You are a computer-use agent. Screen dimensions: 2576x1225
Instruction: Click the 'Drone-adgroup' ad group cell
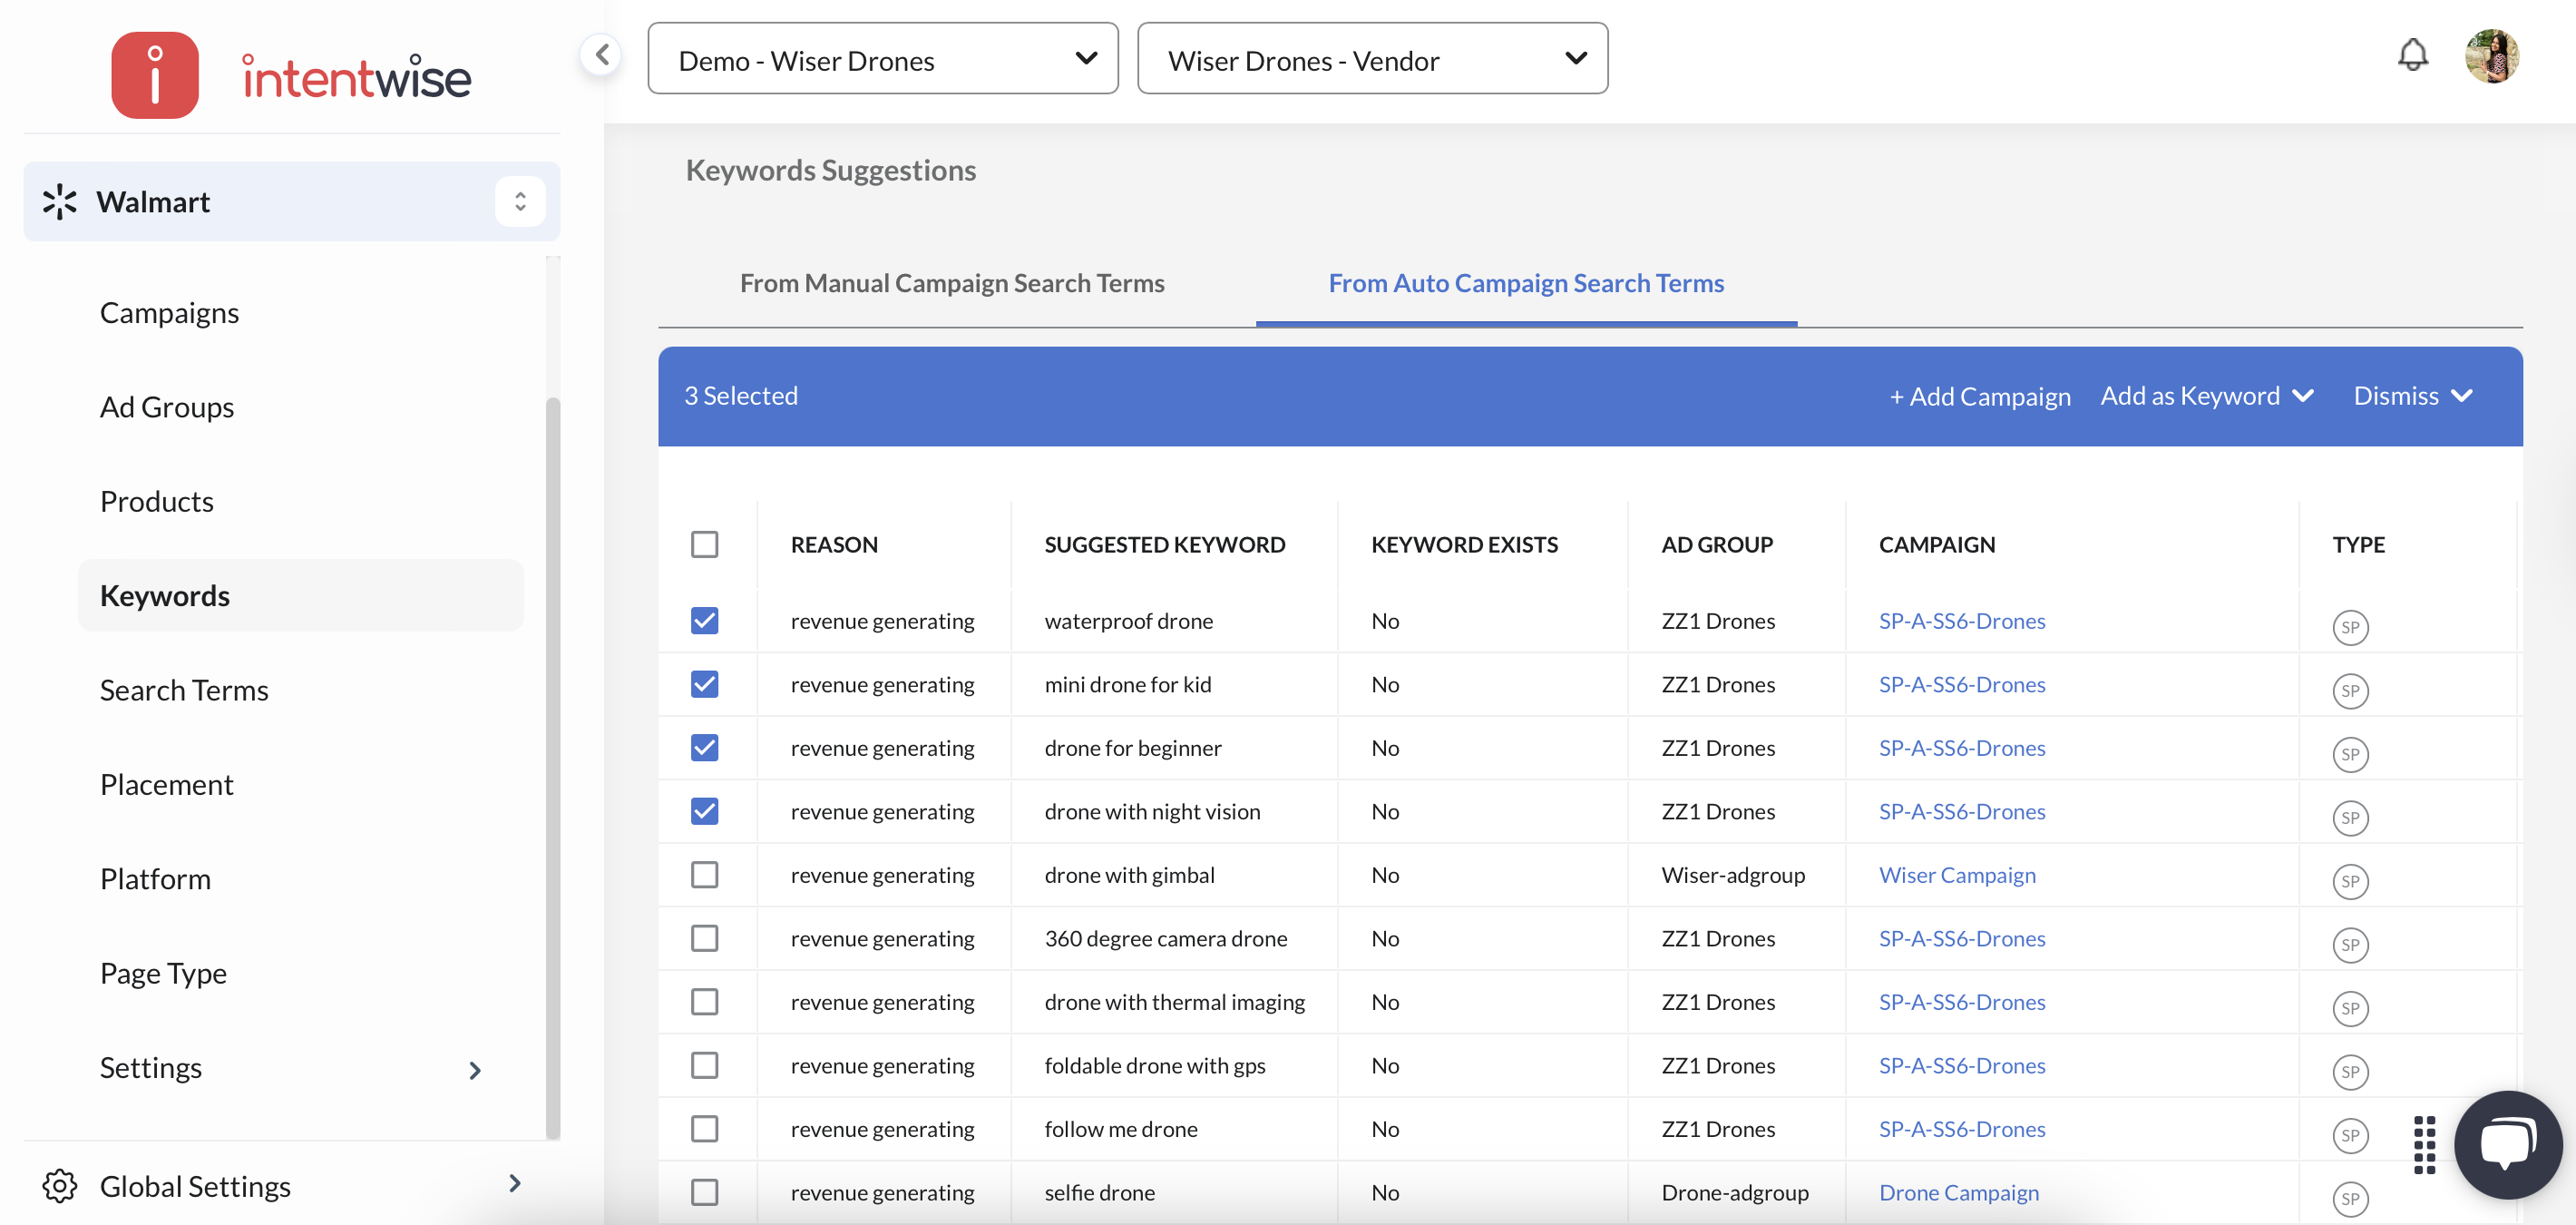[1734, 1192]
